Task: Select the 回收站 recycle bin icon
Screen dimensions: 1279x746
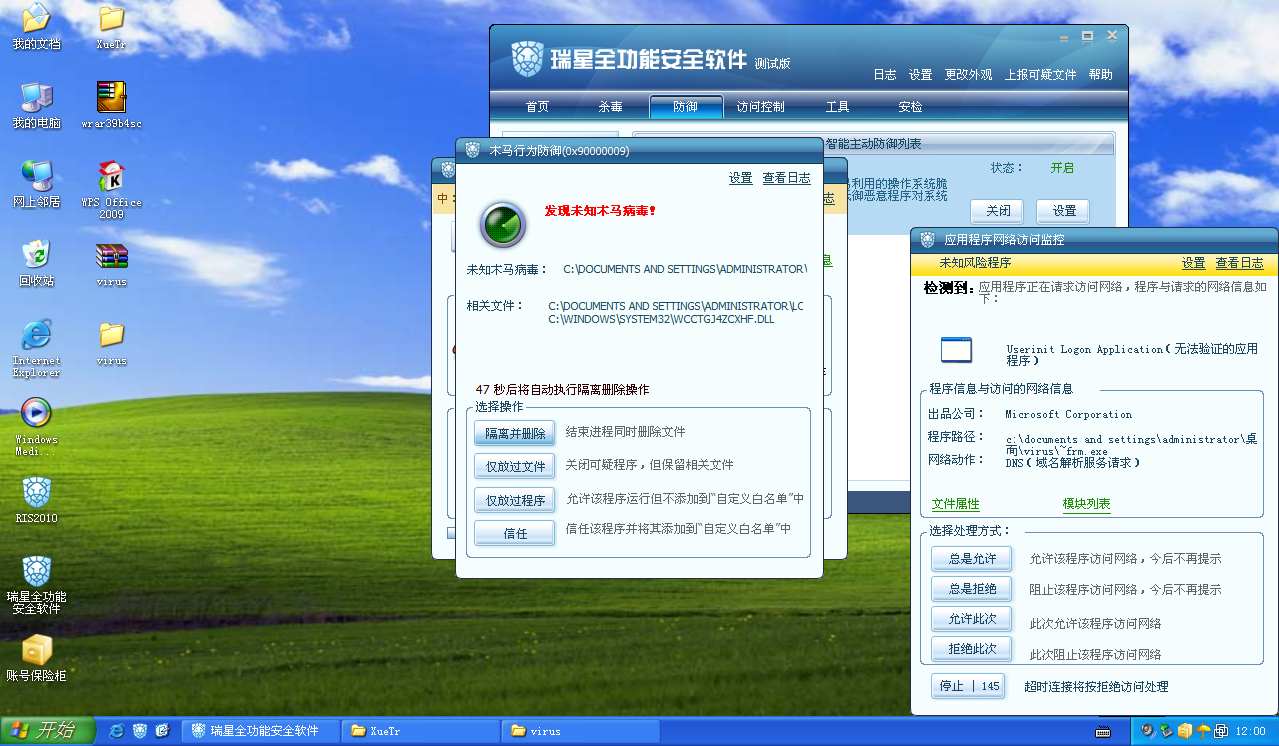Action: pos(36,263)
